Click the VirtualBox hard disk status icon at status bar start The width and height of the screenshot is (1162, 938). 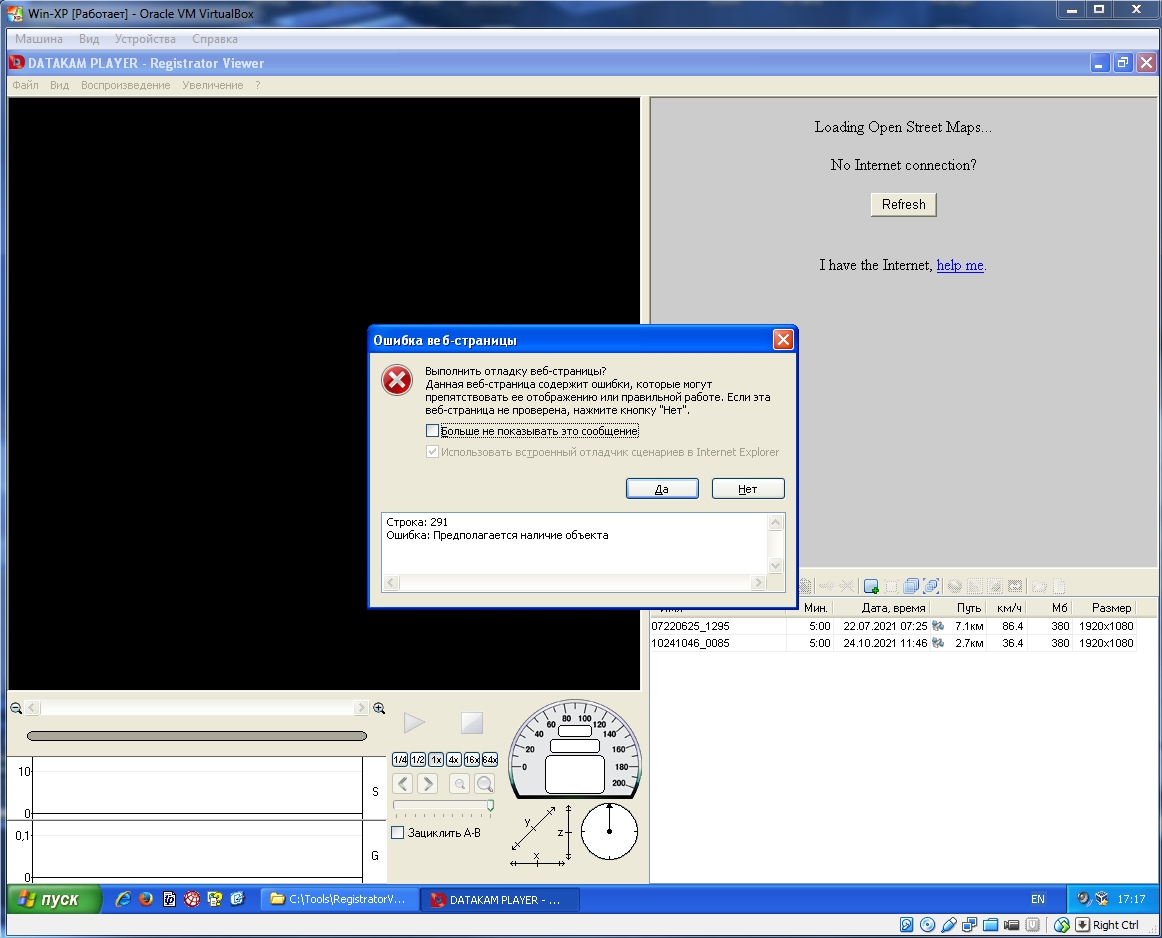(906, 925)
